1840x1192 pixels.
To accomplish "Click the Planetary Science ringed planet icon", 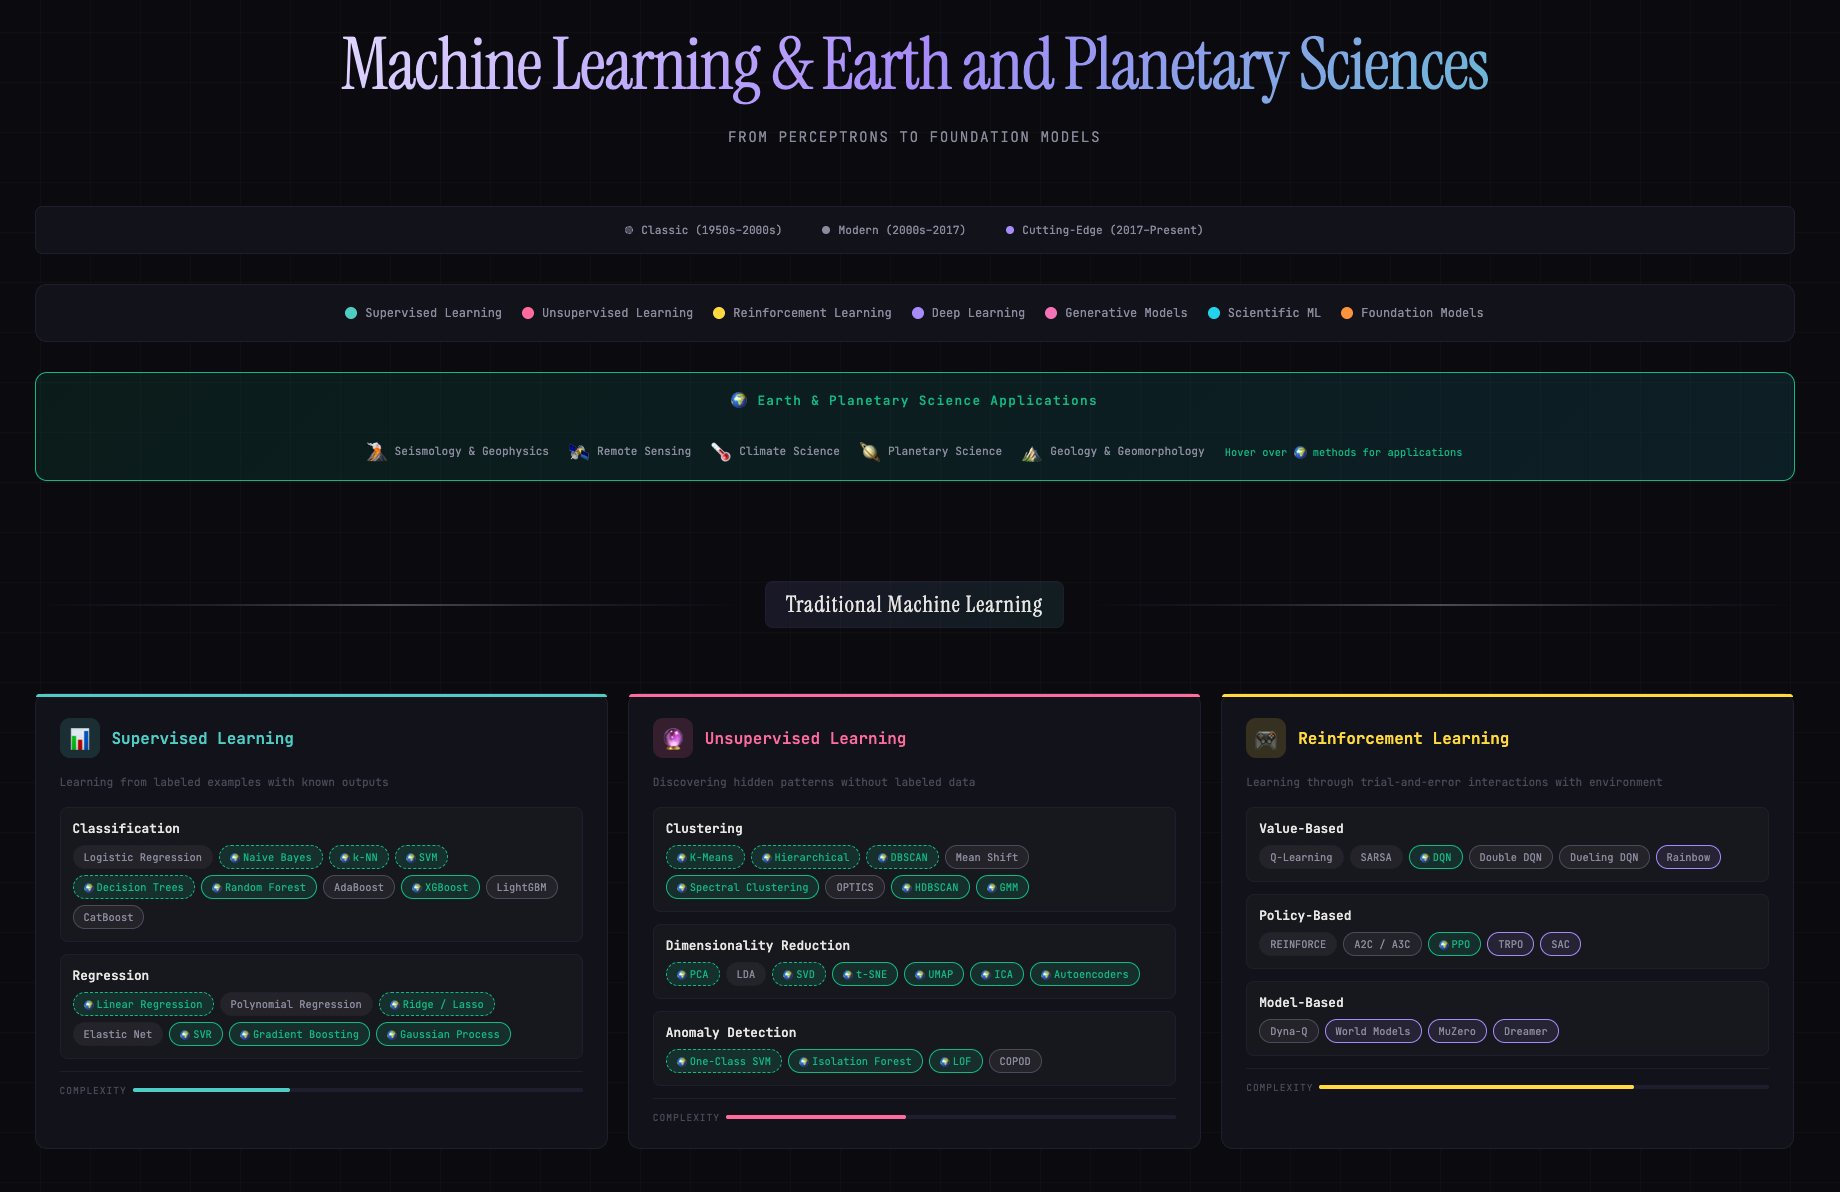I will (870, 452).
